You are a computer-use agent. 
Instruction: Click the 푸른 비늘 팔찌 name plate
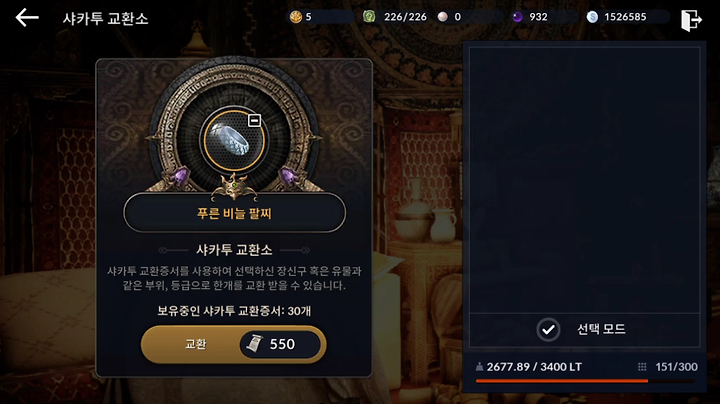point(234,213)
